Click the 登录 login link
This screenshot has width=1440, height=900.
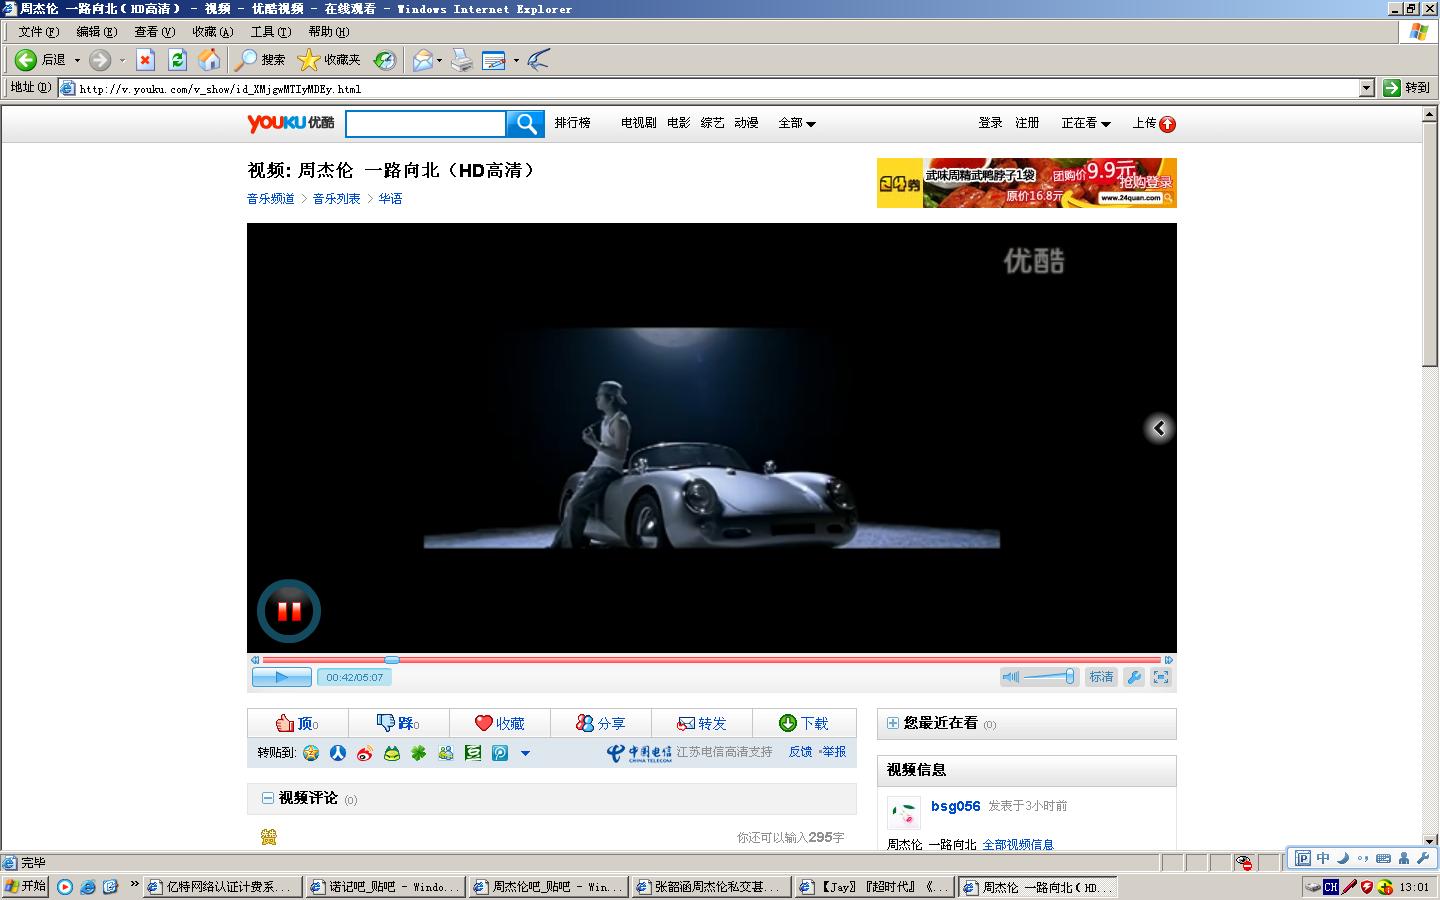point(990,123)
